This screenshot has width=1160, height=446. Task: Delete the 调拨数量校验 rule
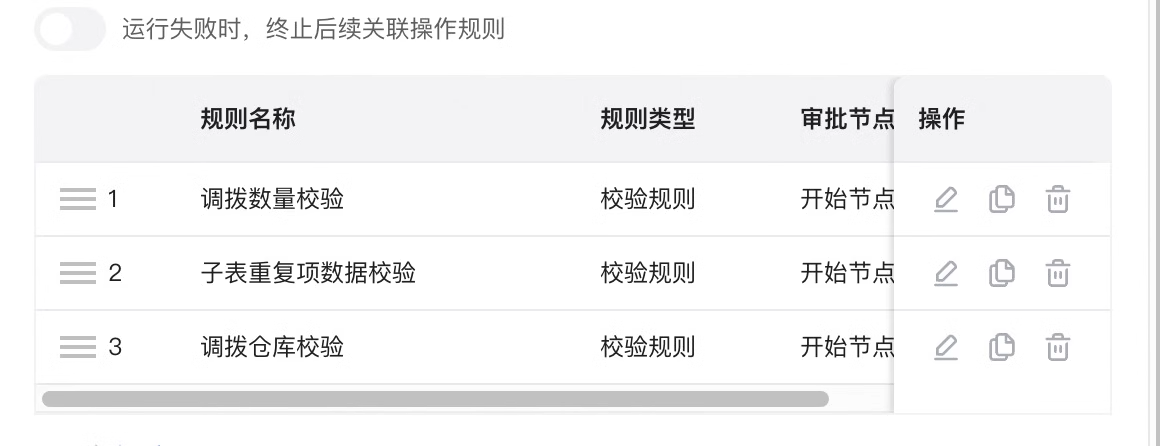[1058, 200]
